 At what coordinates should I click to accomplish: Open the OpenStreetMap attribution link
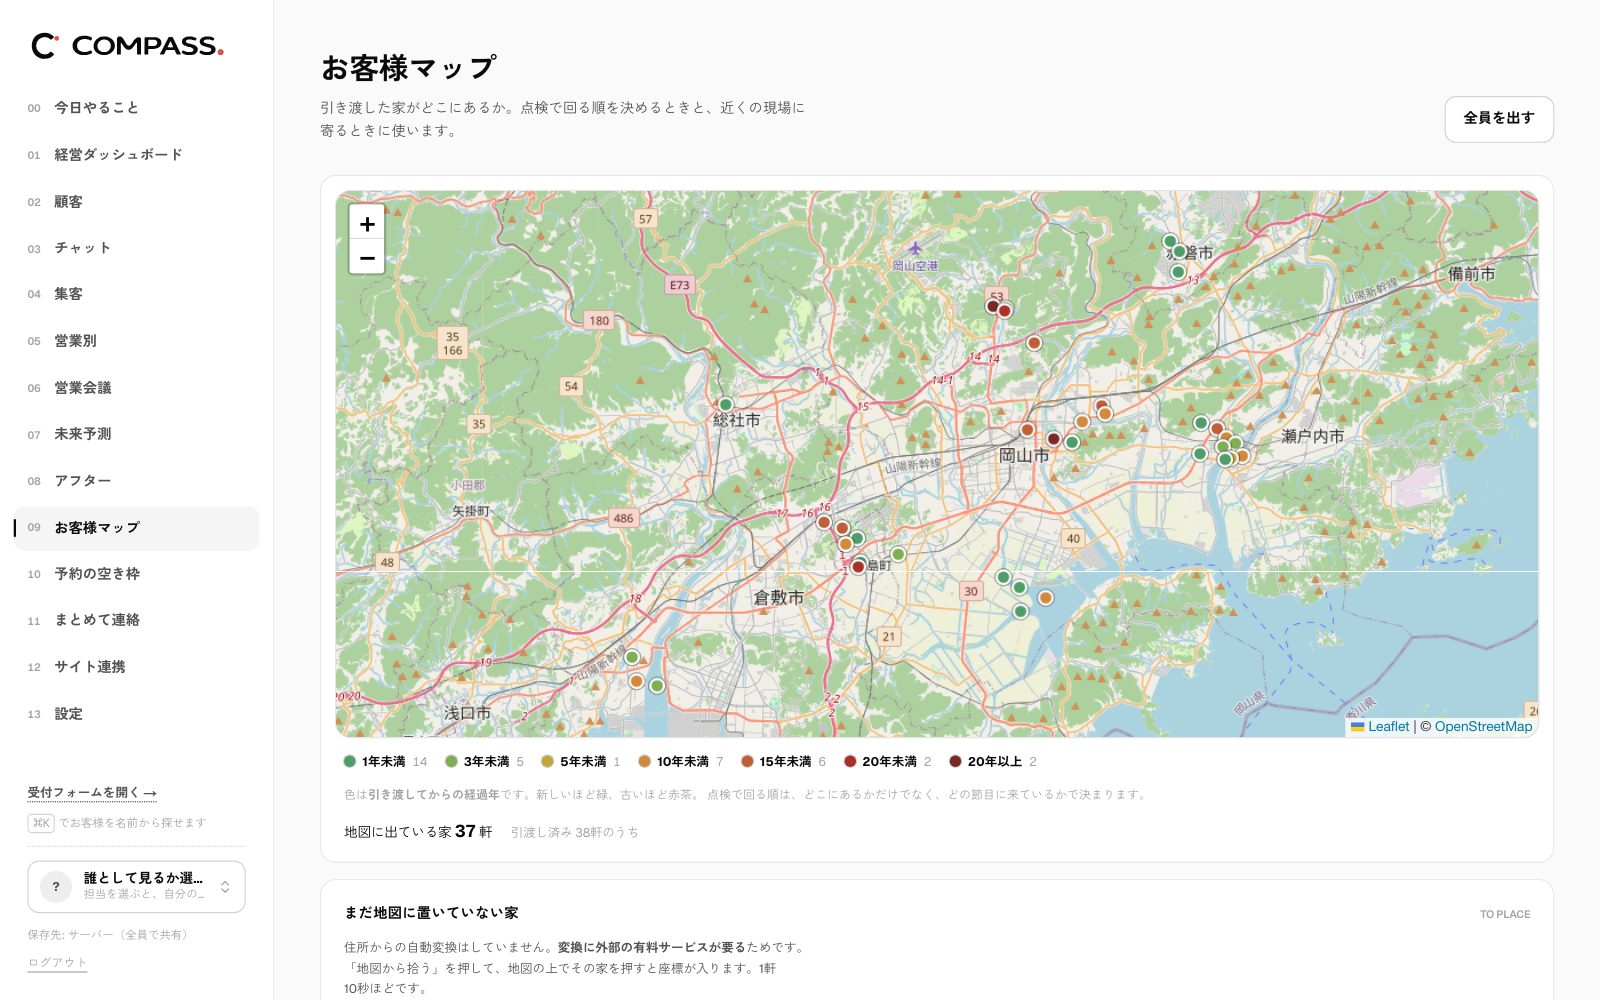(x=1483, y=727)
